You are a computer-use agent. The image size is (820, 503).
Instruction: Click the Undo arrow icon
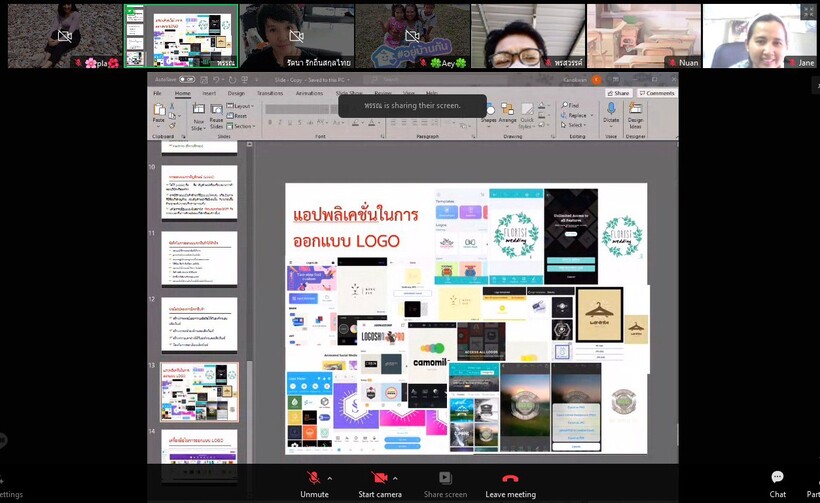pos(217,79)
